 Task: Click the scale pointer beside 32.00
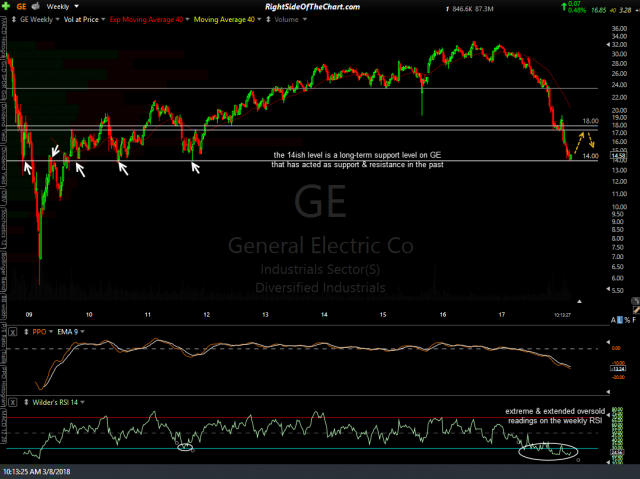coord(608,44)
